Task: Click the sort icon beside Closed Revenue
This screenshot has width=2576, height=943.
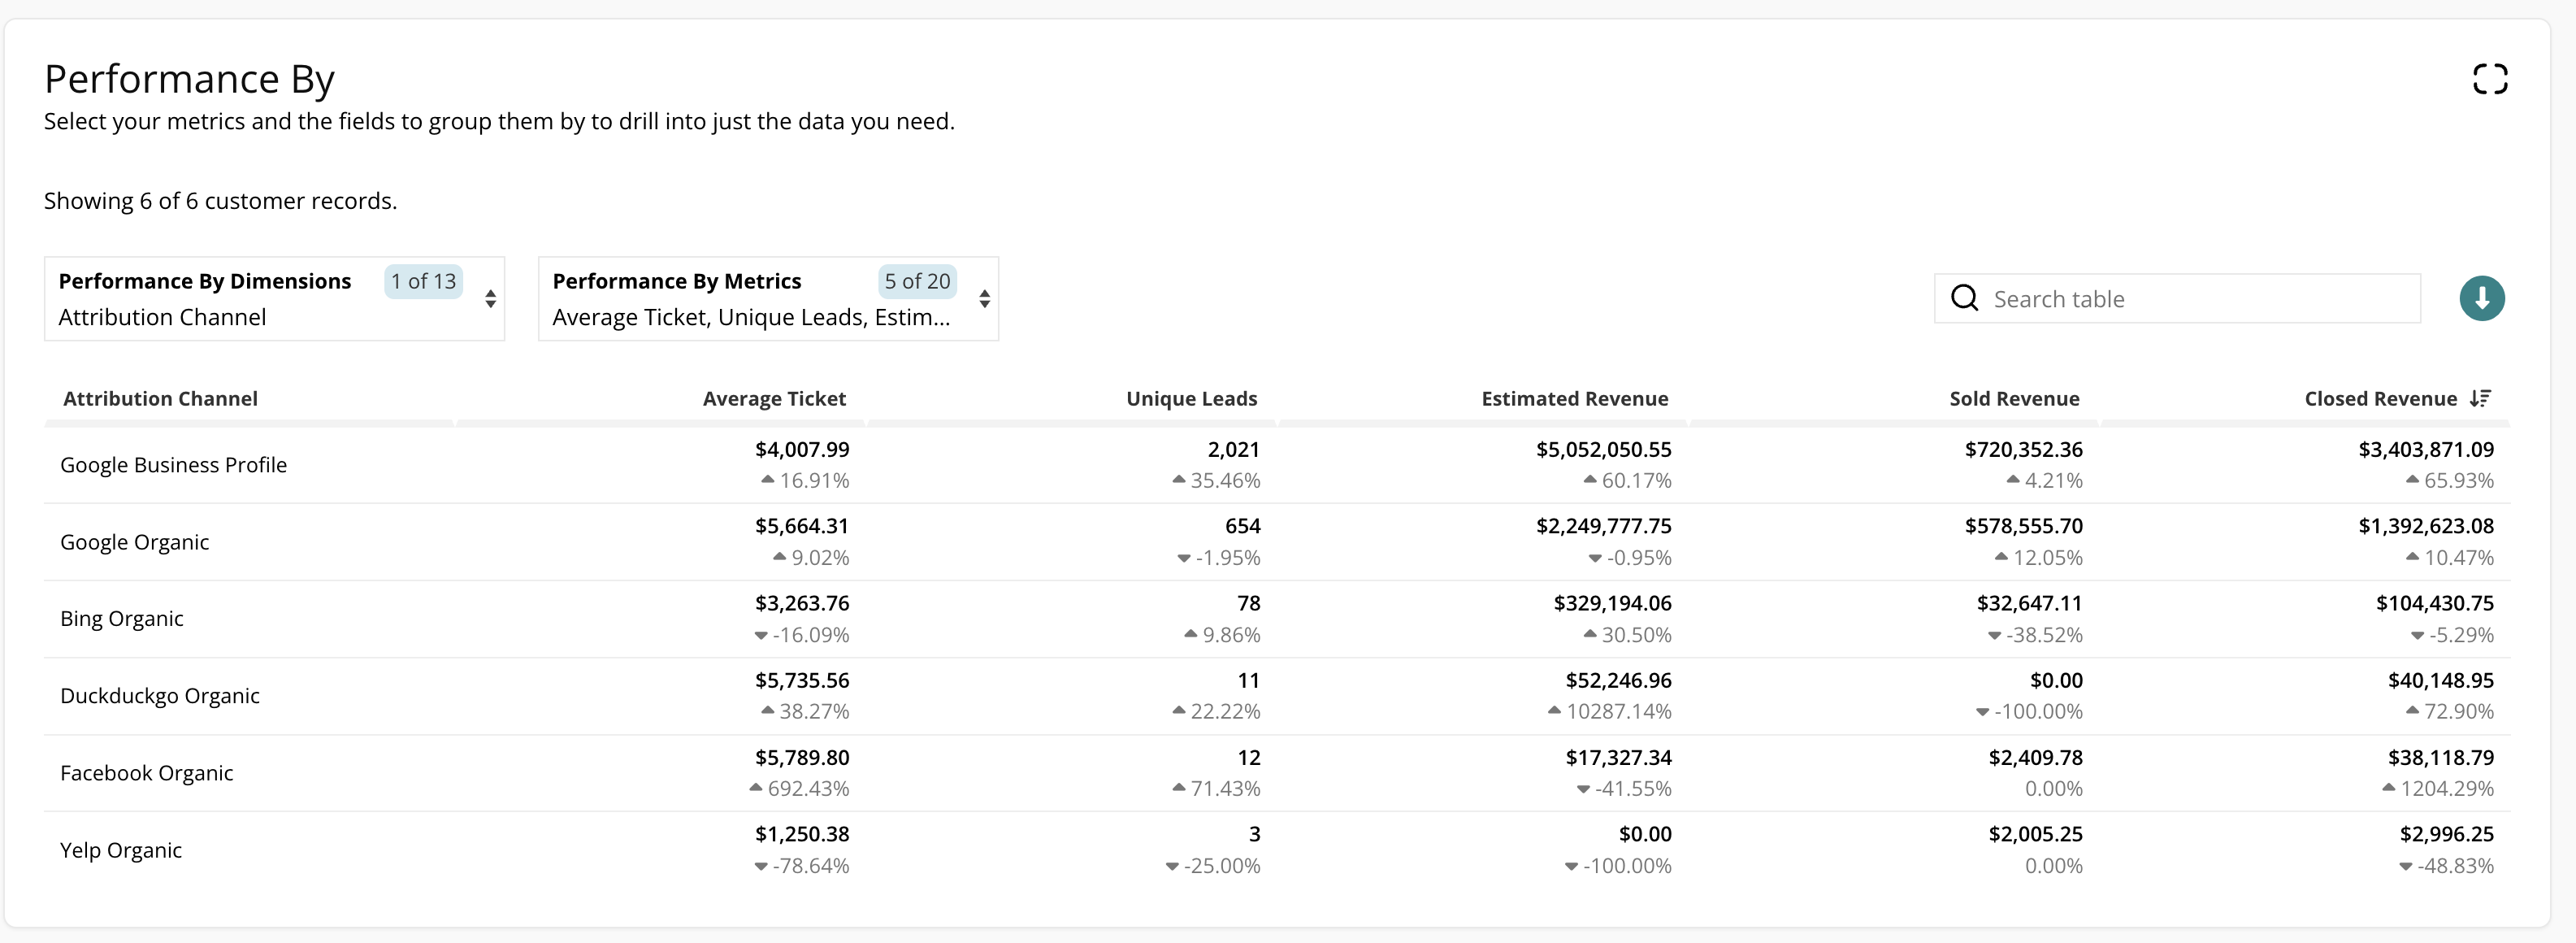Action: [2479, 399]
